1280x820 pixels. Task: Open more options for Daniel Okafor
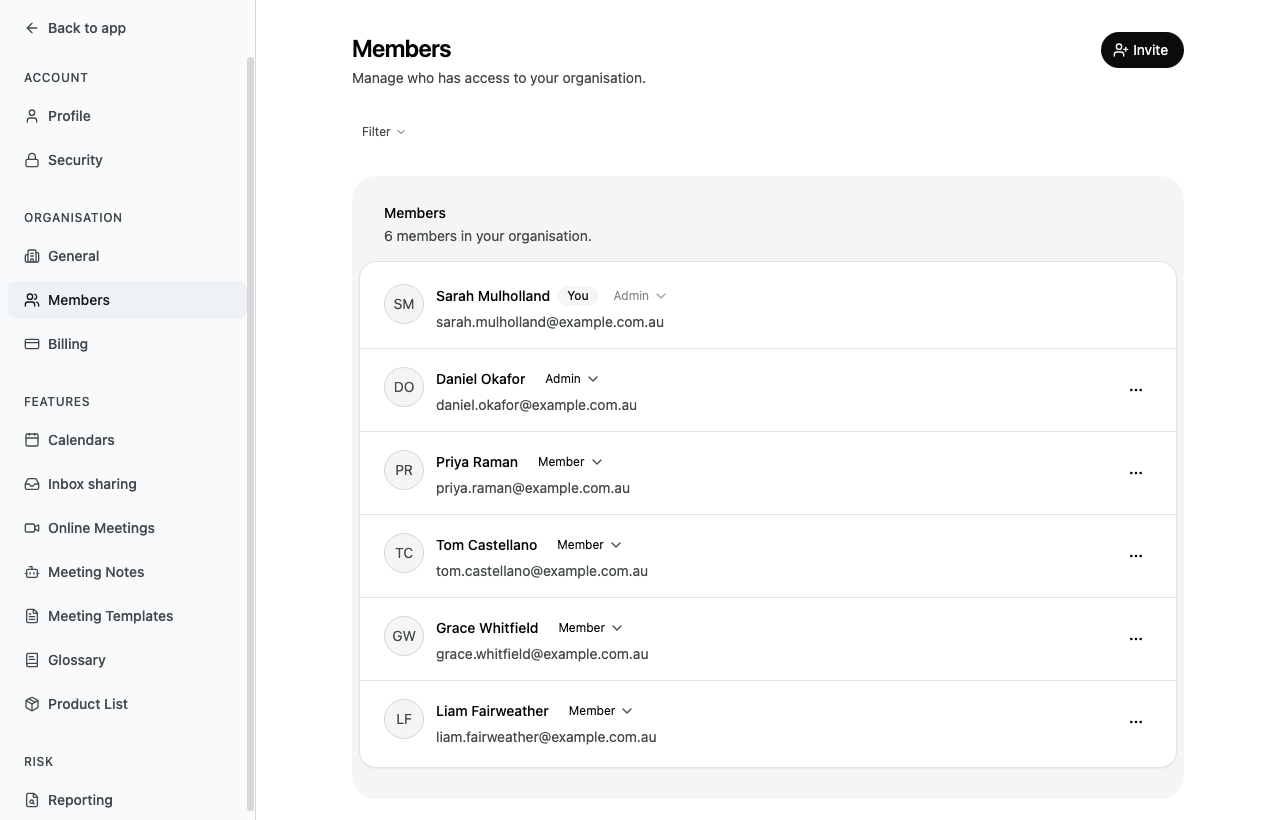coord(1136,390)
